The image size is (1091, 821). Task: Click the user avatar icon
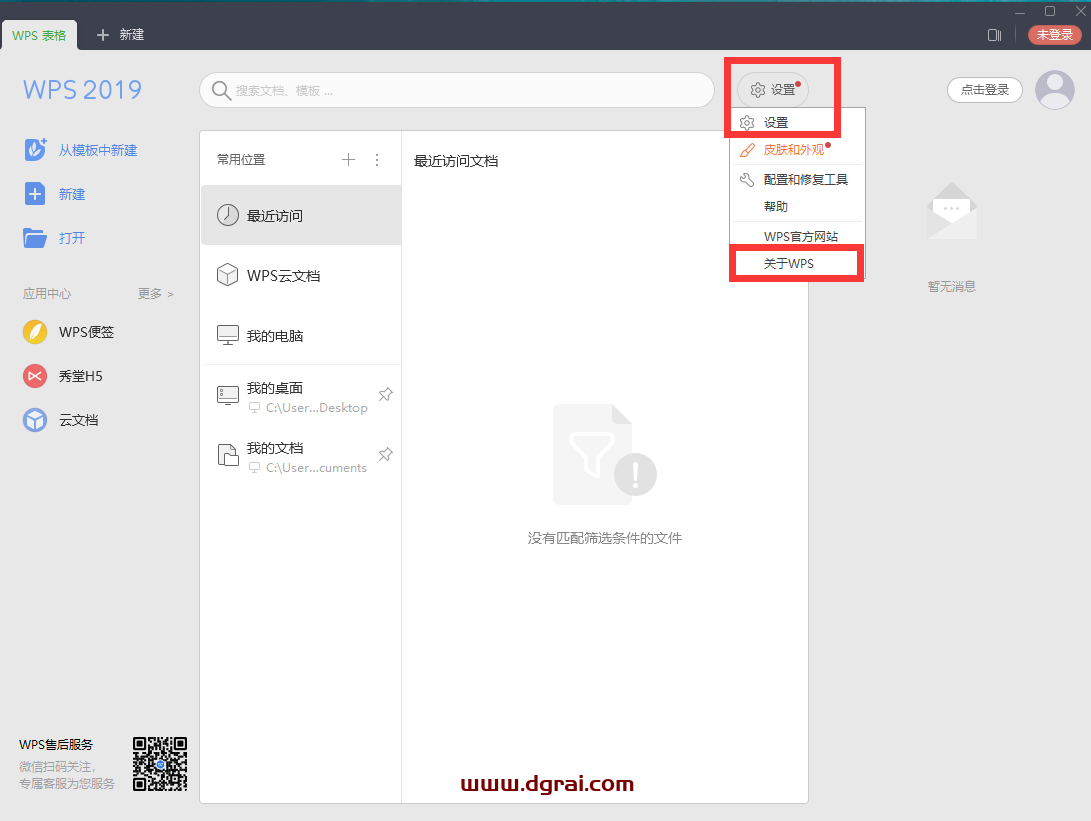click(x=1055, y=90)
